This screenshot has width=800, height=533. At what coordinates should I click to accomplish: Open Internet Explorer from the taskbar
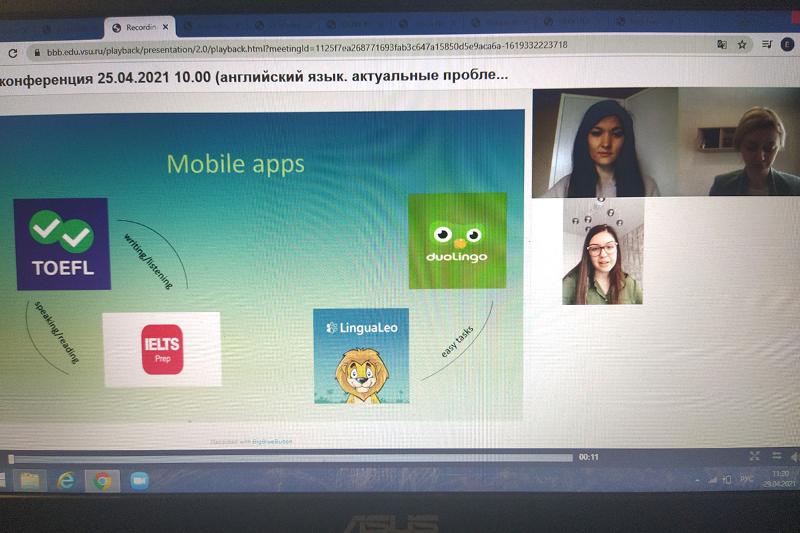click(66, 481)
